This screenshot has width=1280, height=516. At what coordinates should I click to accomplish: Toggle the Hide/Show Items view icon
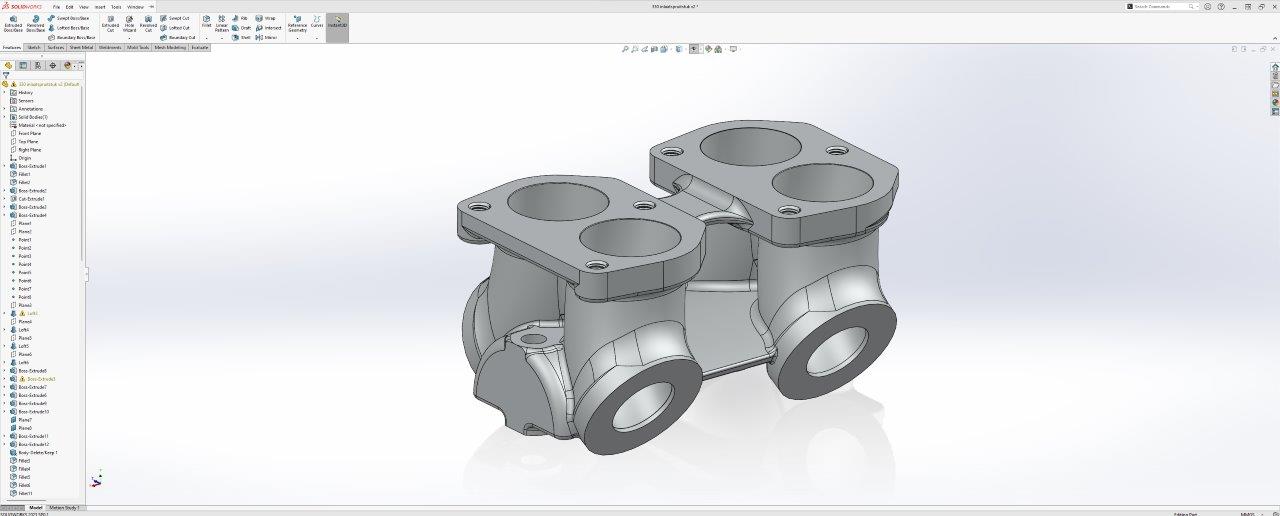[694, 48]
